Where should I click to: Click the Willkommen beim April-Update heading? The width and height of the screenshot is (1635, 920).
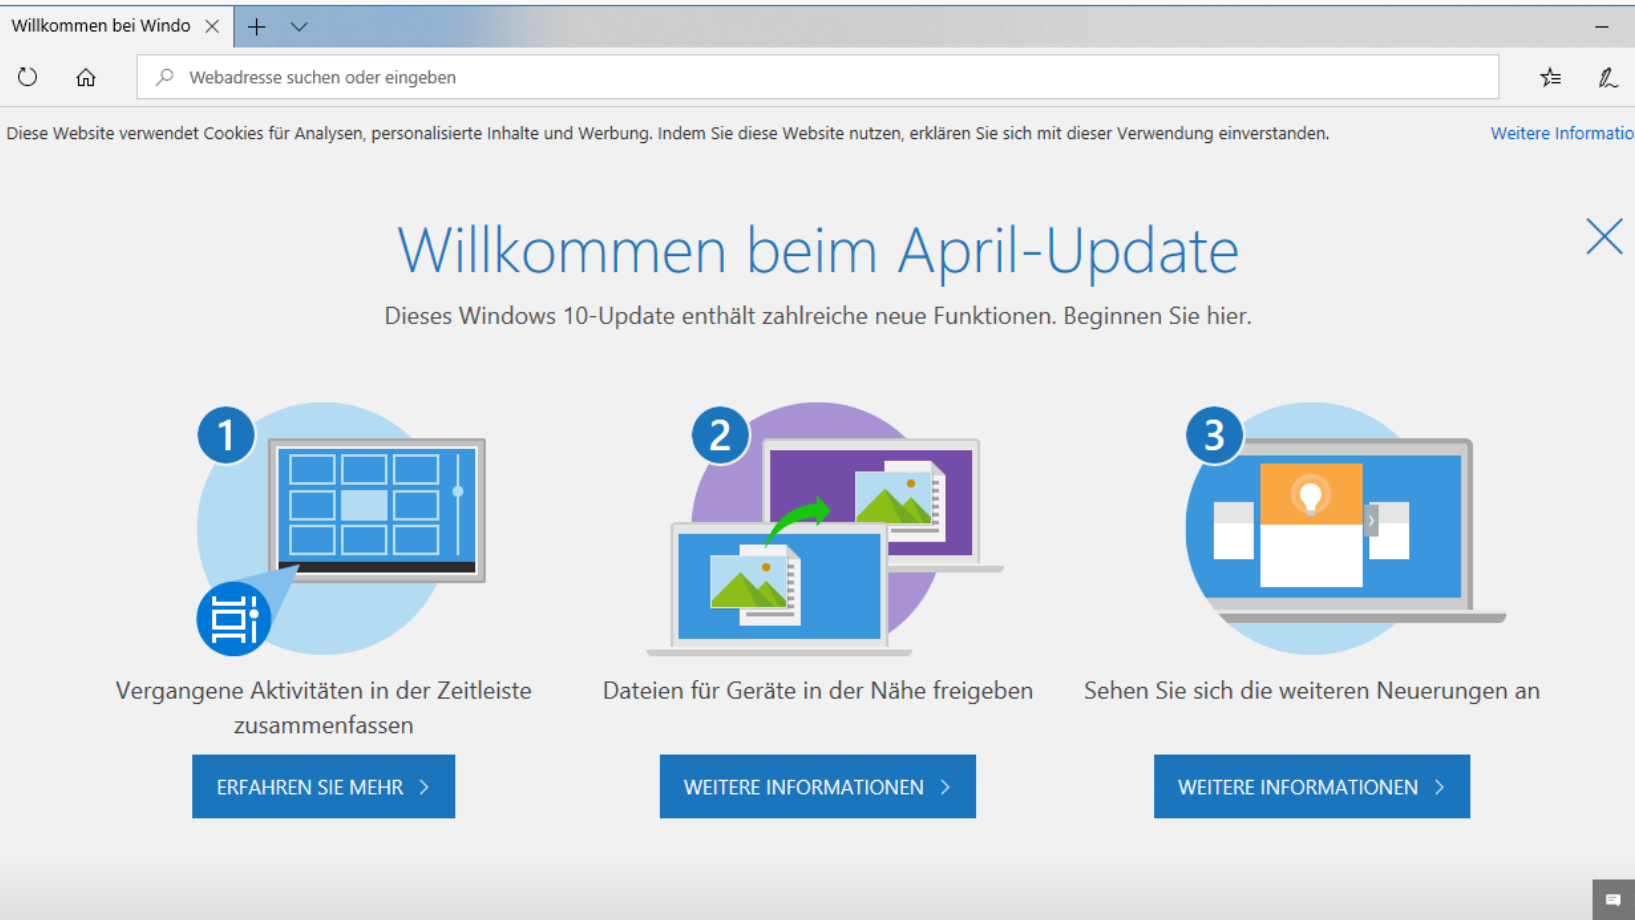[818, 250]
